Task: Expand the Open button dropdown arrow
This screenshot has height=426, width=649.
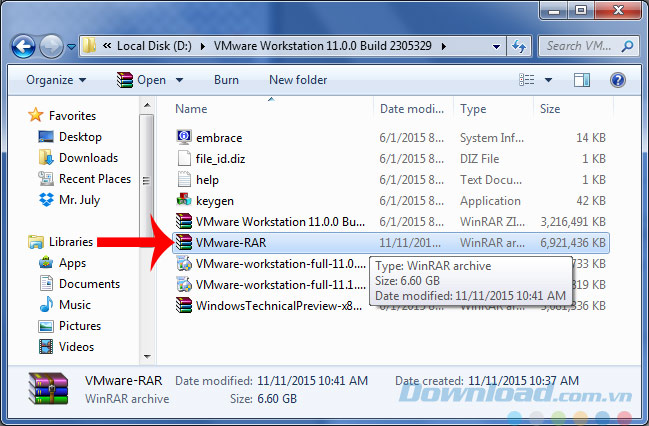Action: point(179,80)
